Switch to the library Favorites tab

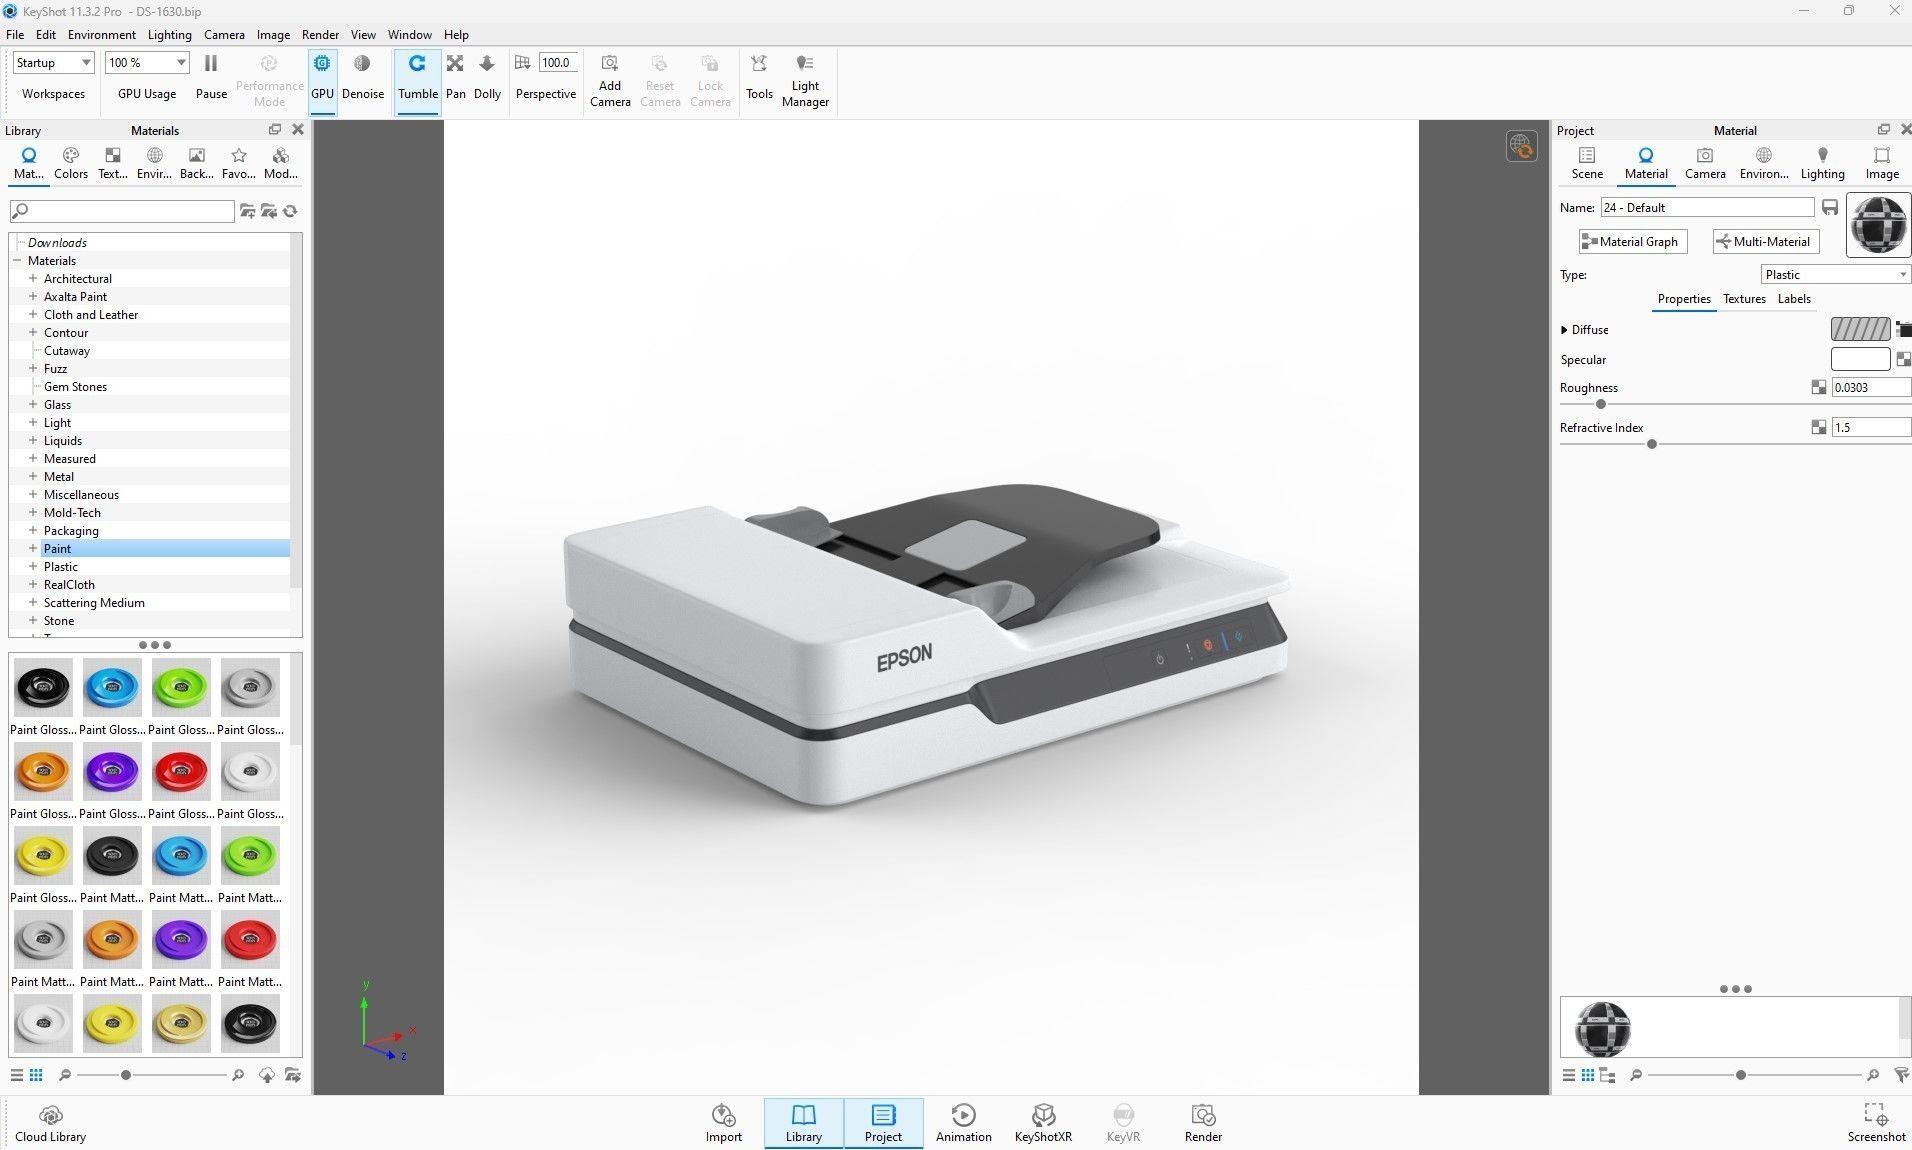coord(238,163)
